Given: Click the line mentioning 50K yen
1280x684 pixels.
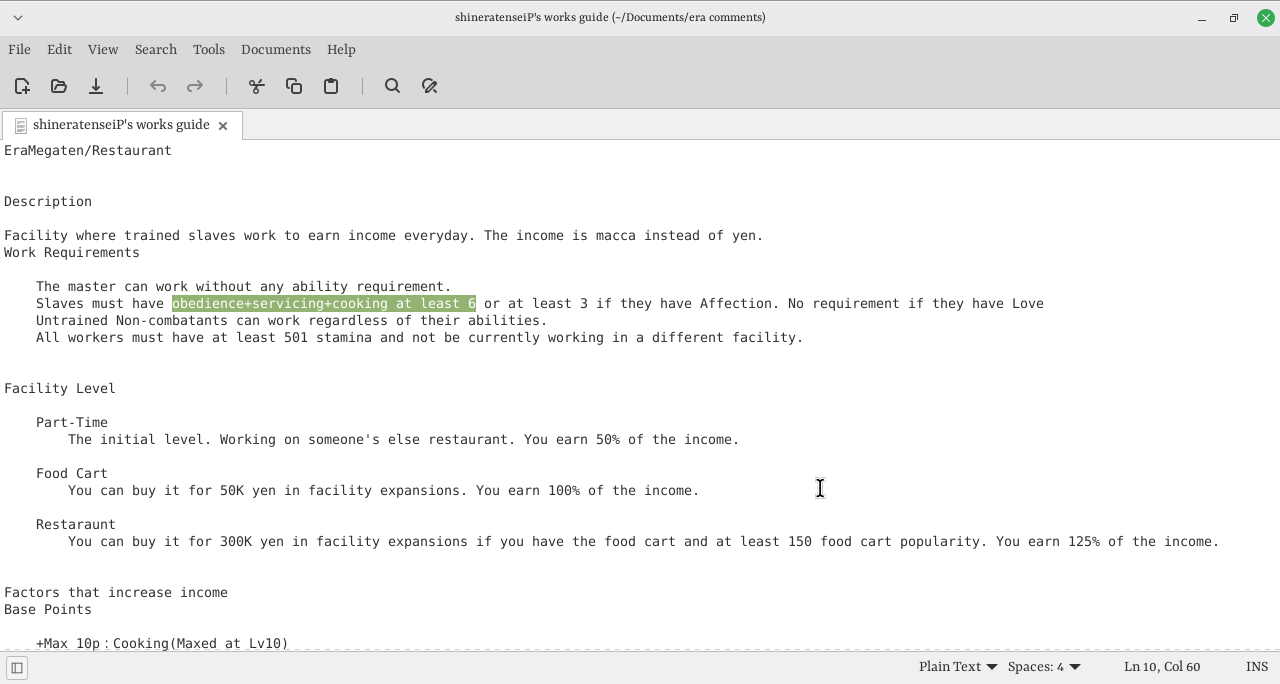Looking at the screenshot, I should 384,490.
